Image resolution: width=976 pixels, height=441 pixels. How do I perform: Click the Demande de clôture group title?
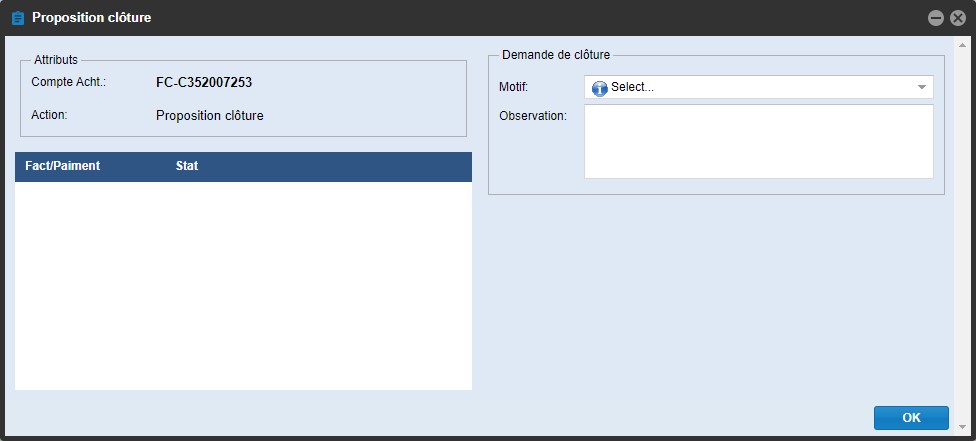pyautogui.click(x=558, y=55)
